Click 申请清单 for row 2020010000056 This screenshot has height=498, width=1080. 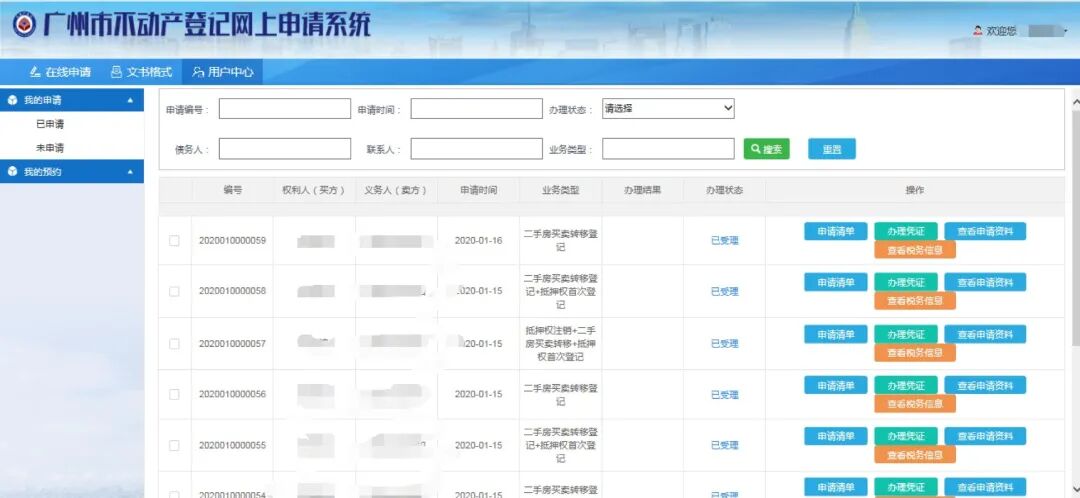[835, 385]
